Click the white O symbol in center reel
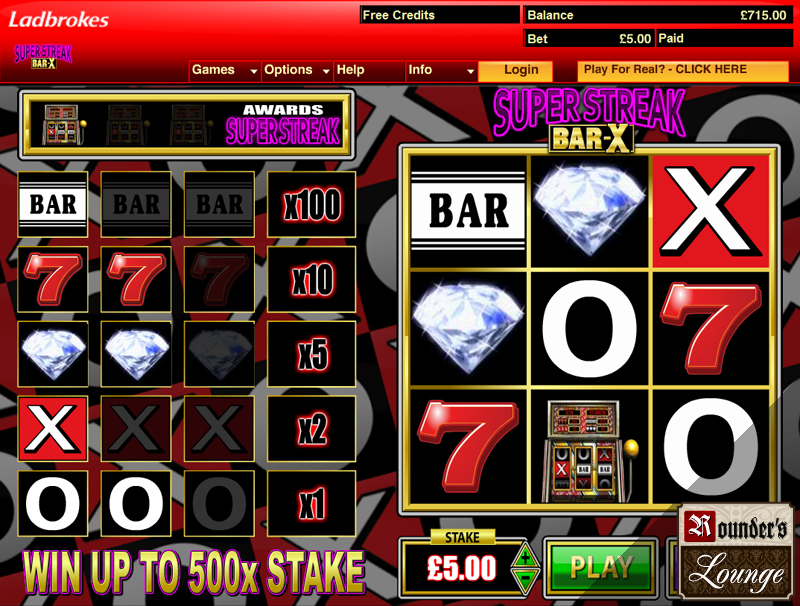 coord(590,329)
